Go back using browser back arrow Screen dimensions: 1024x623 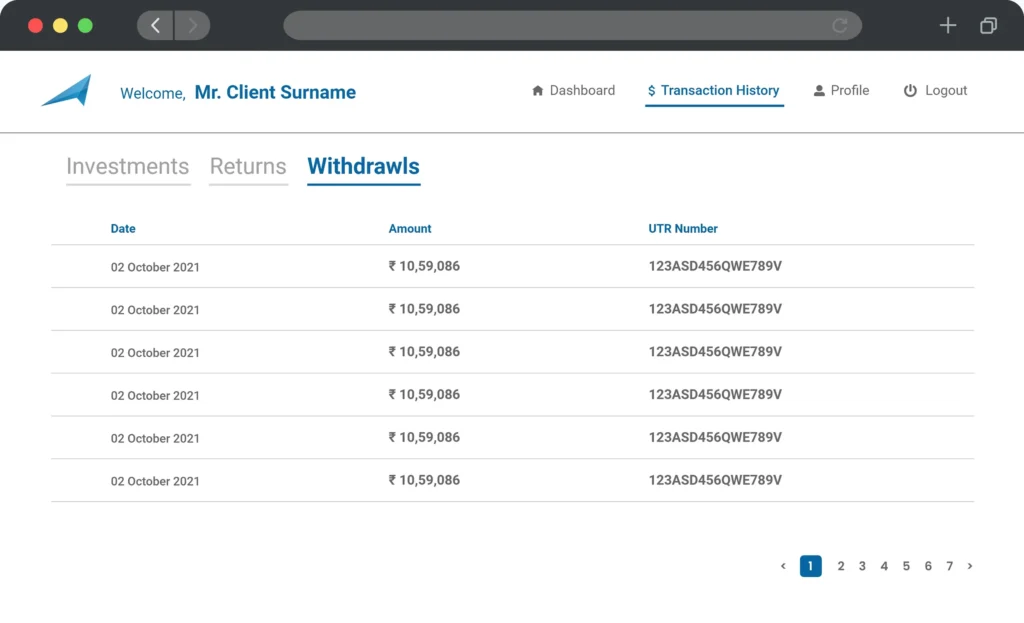pos(155,25)
